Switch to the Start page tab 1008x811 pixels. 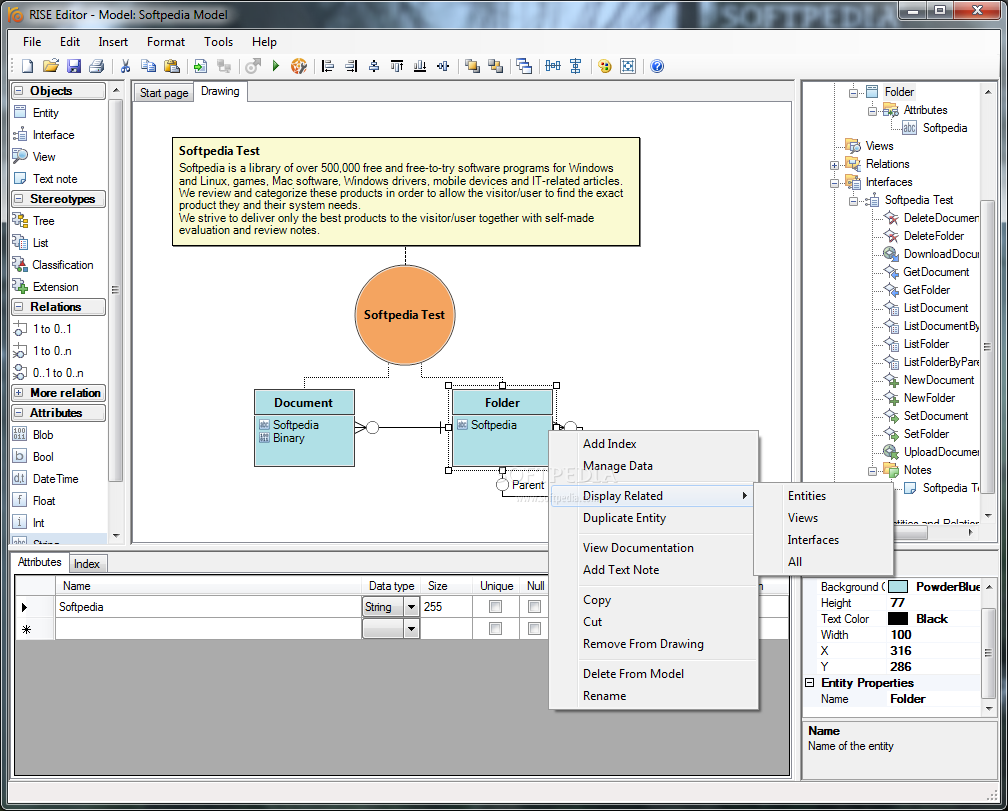[164, 93]
